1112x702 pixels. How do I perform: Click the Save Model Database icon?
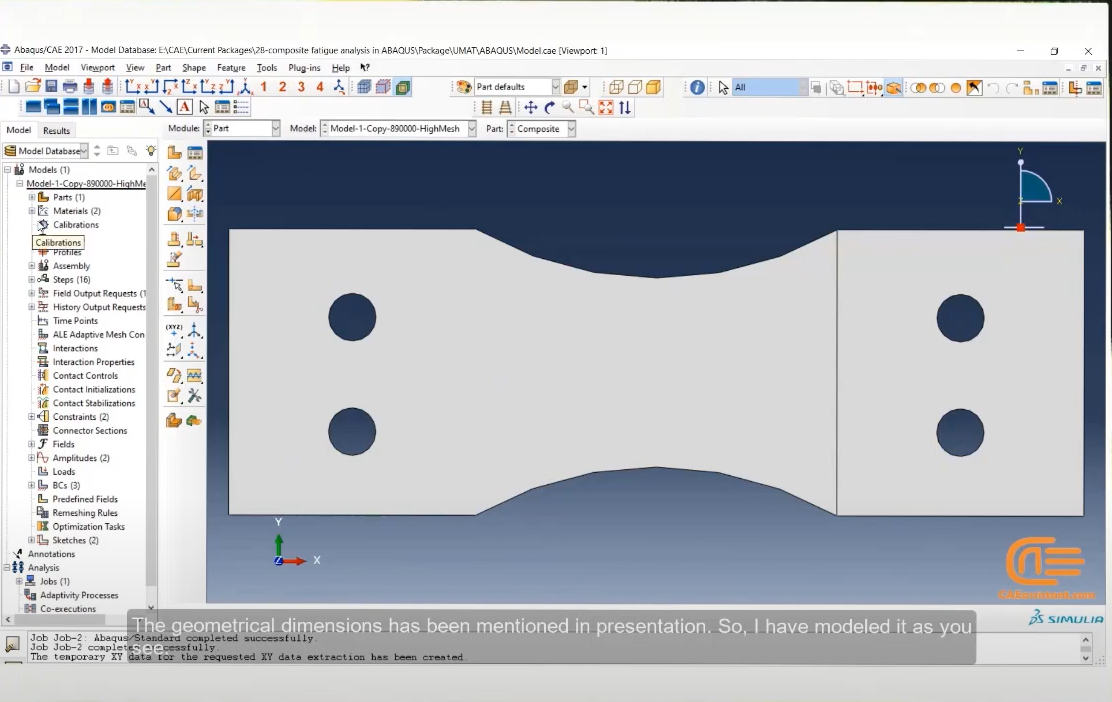click(51, 87)
